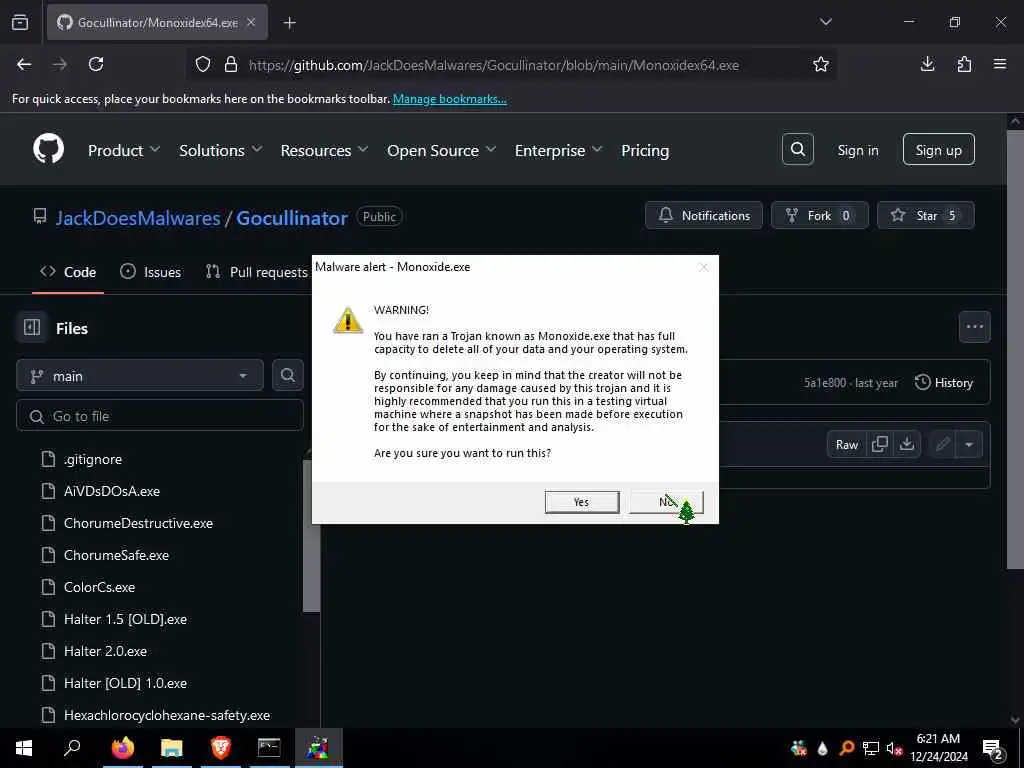Close the Gocullinator browser tab
1024x768 pixels.
pyautogui.click(x=251, y=22)
